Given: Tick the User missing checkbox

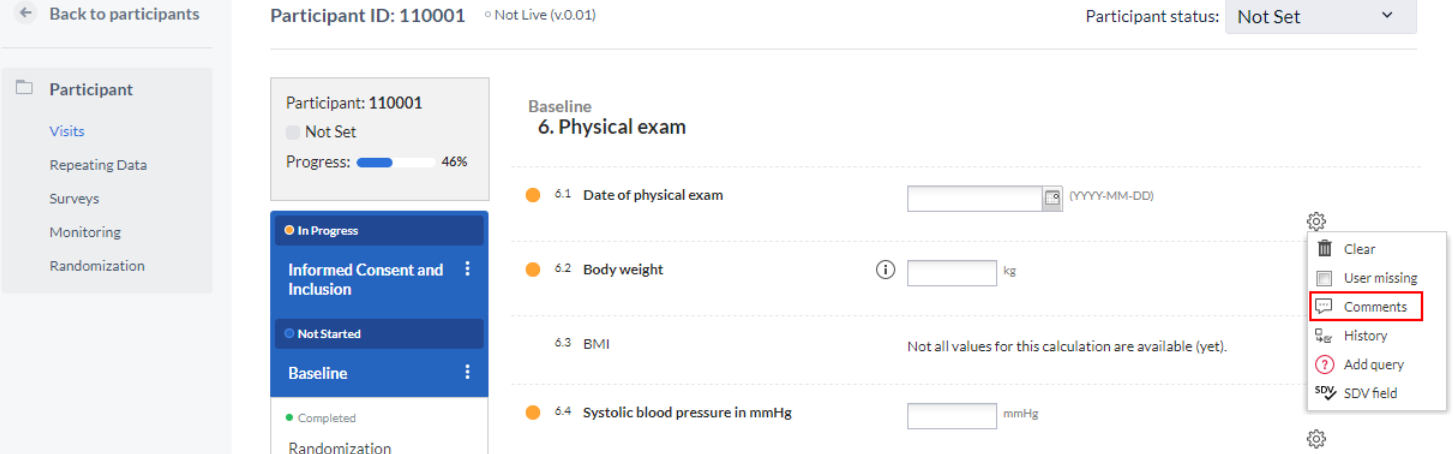Looking at the screenshot, I should [x=1325, y=278].
